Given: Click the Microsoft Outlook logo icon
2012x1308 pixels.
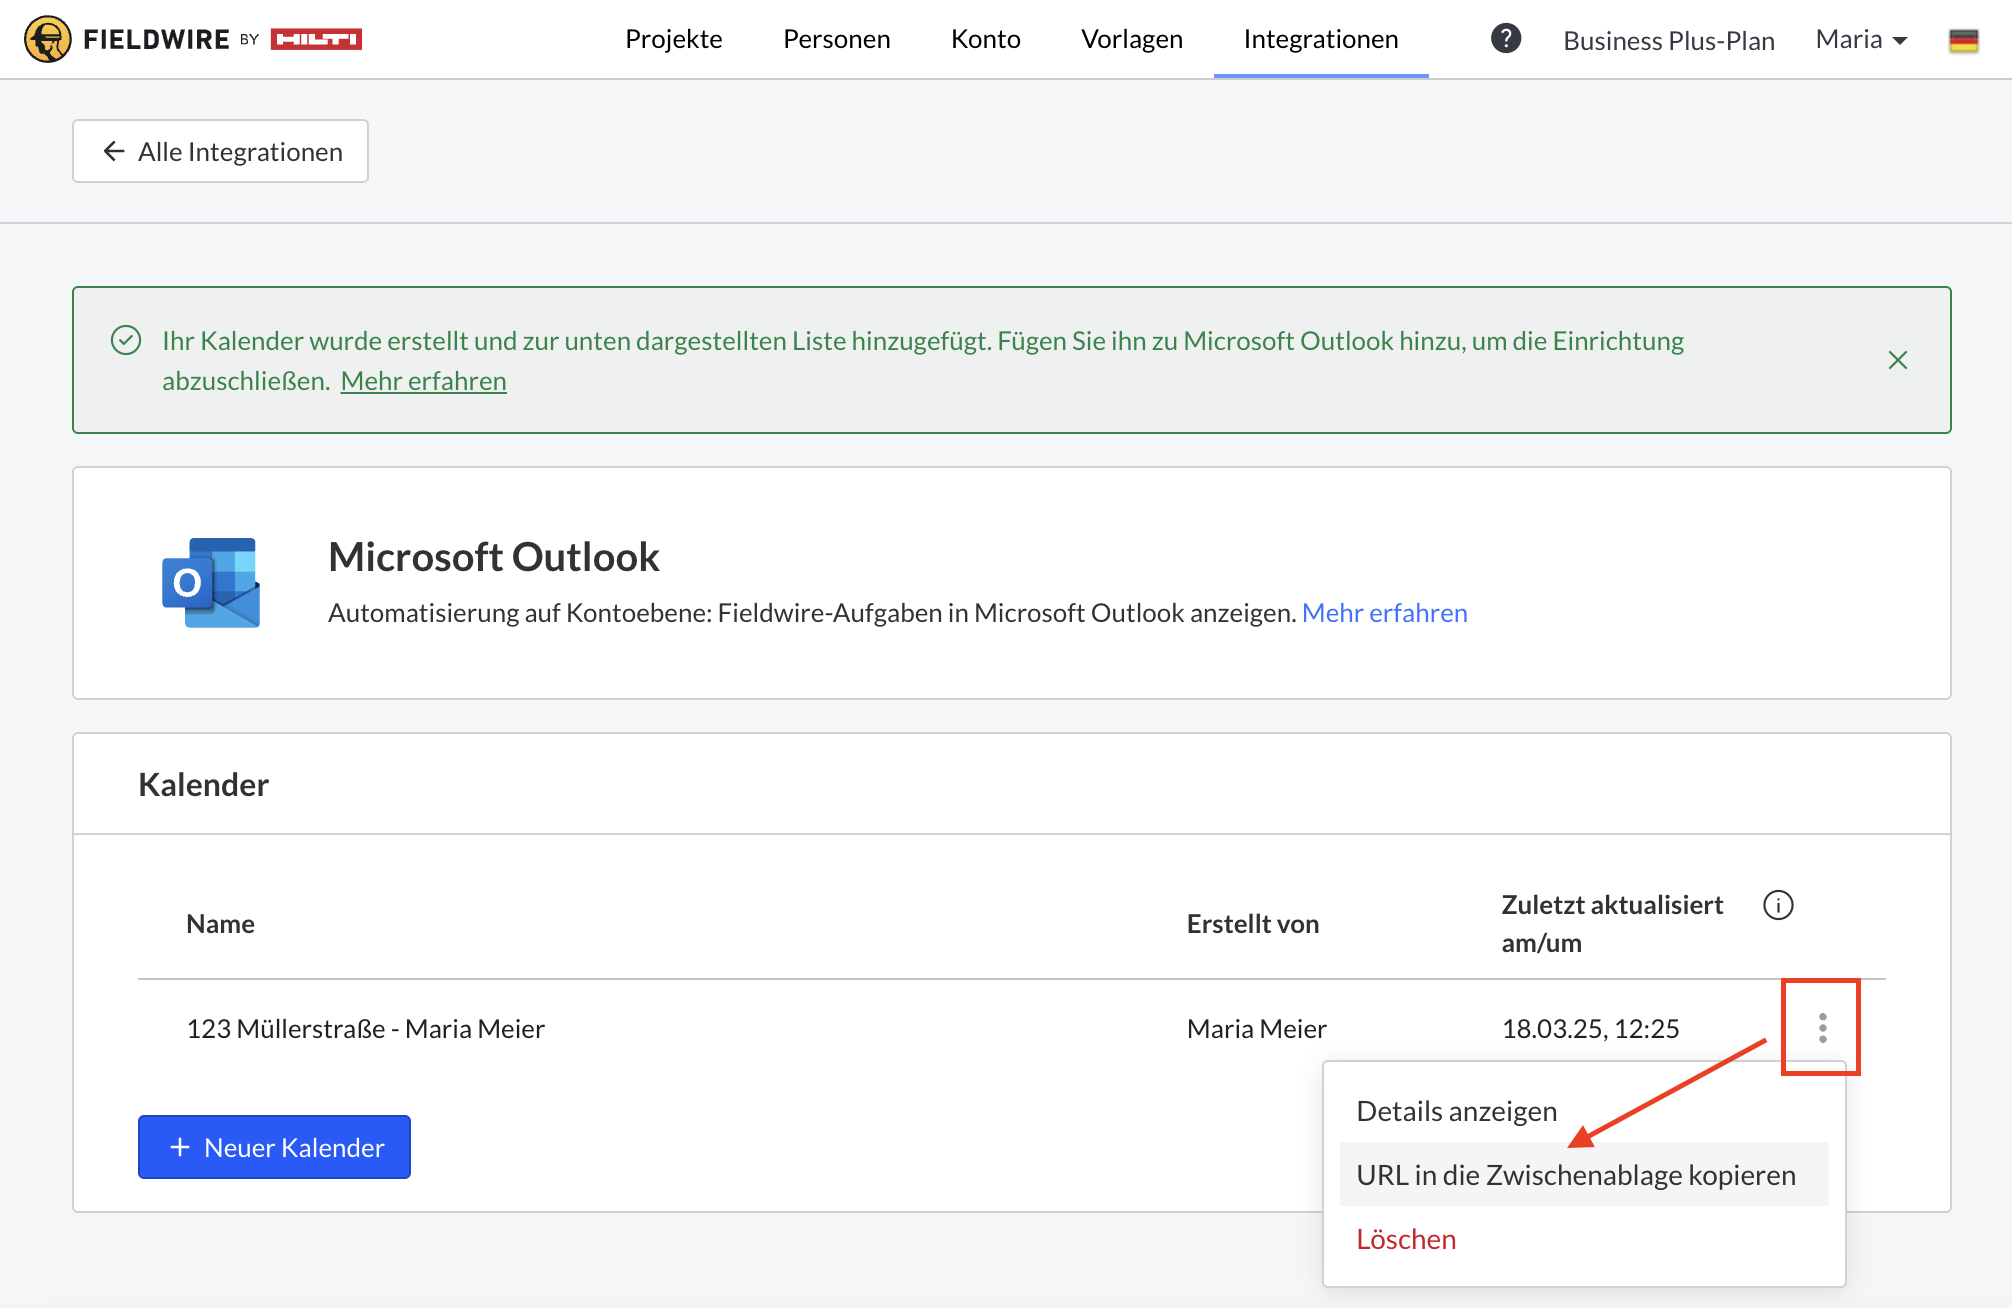Looking at the screenshot, I should tap(211, 583).
